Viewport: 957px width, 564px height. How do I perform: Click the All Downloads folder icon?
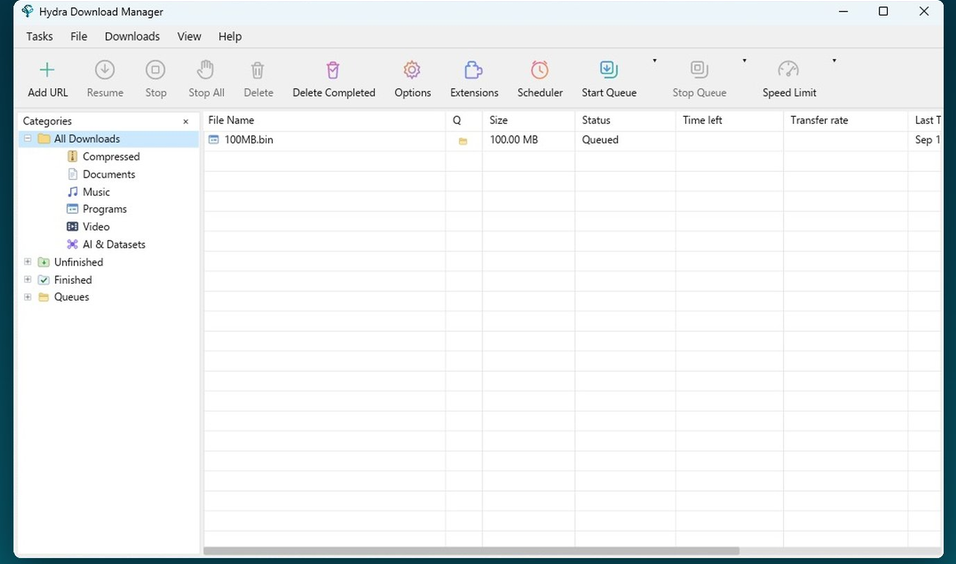click(43, 139)
